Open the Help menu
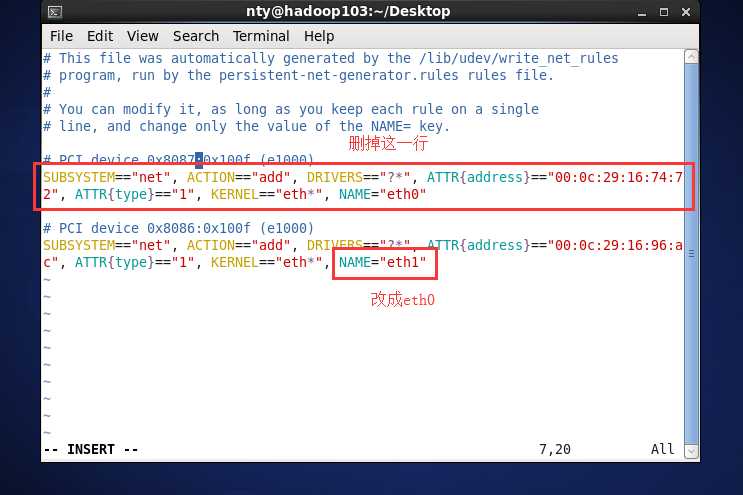Viewport: 743px width, 495px height. tap(319, 36)
